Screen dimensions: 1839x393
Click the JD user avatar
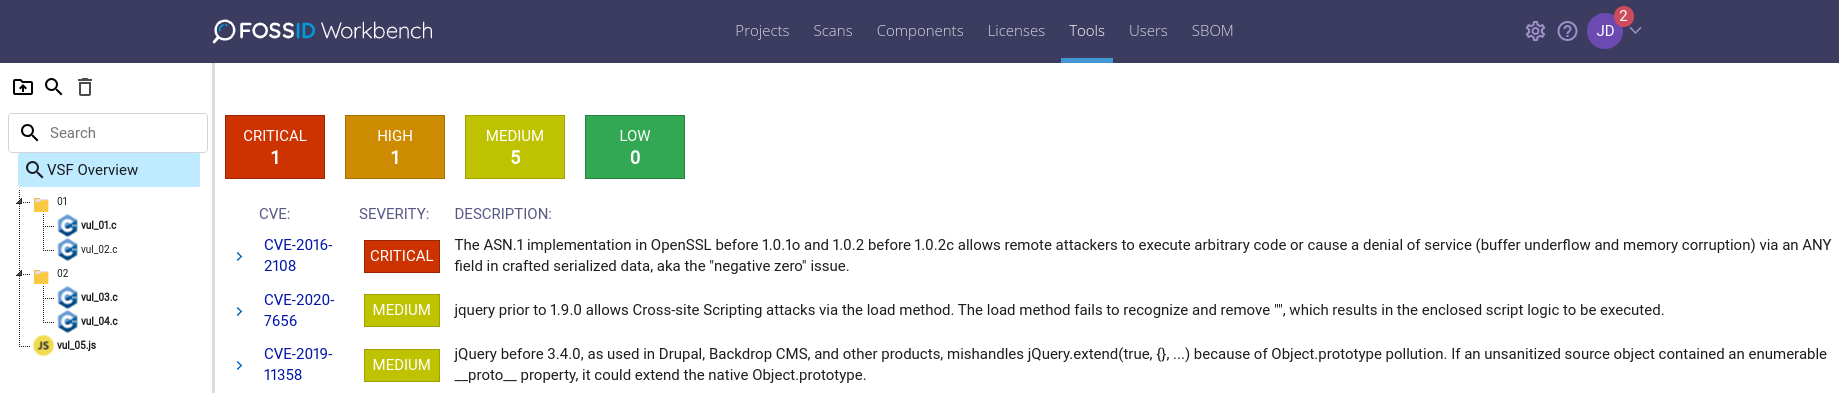coord(1605,31)
